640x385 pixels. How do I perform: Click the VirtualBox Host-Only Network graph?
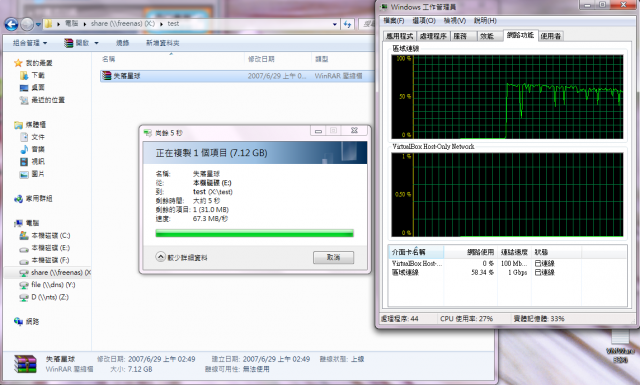(x=507, y=195)
